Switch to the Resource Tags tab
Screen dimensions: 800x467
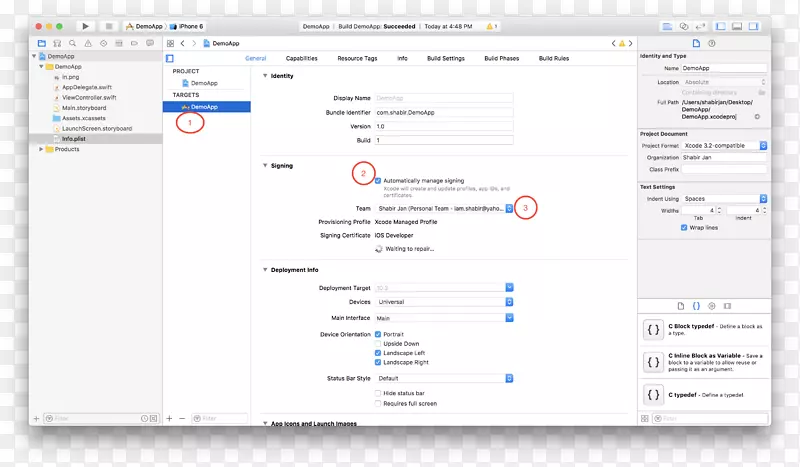357,59
